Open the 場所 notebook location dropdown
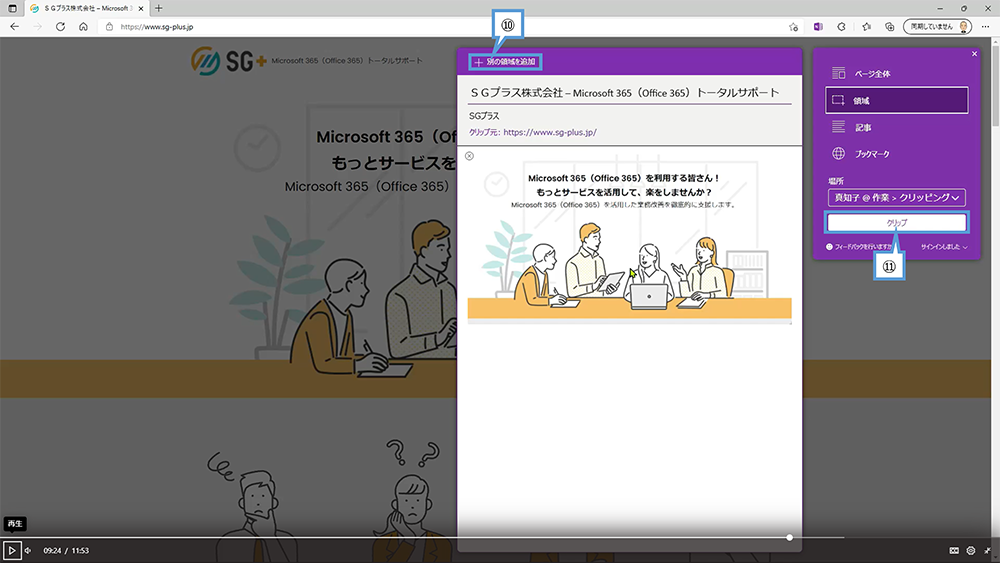The height and width of the screenshot is (563, 1000). point(897,198)
